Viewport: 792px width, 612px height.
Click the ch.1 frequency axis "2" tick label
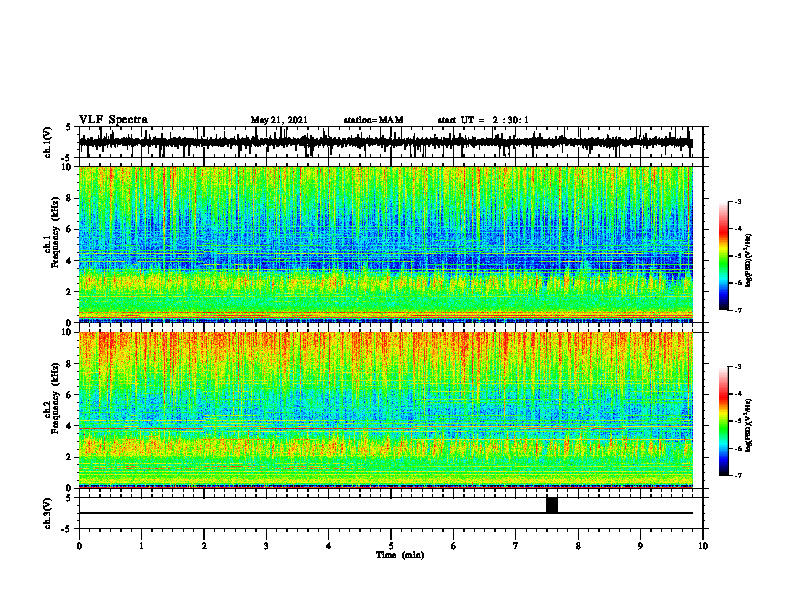[x=70, y=292]
